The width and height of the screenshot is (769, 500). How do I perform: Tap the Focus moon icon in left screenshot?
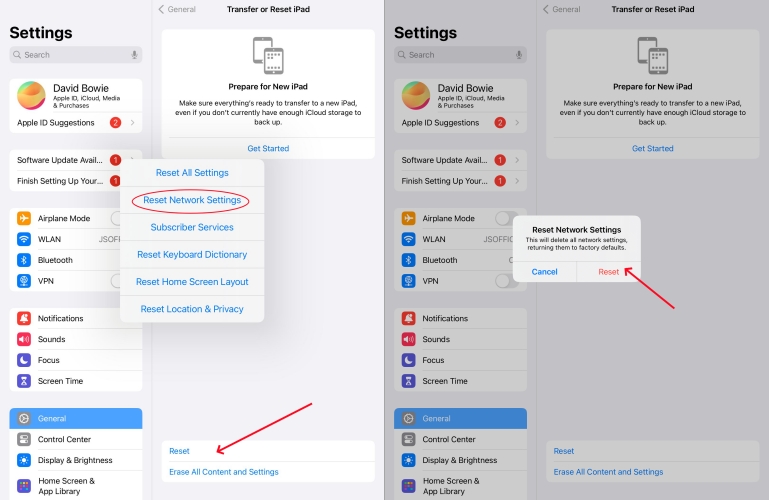coord(24,360)
